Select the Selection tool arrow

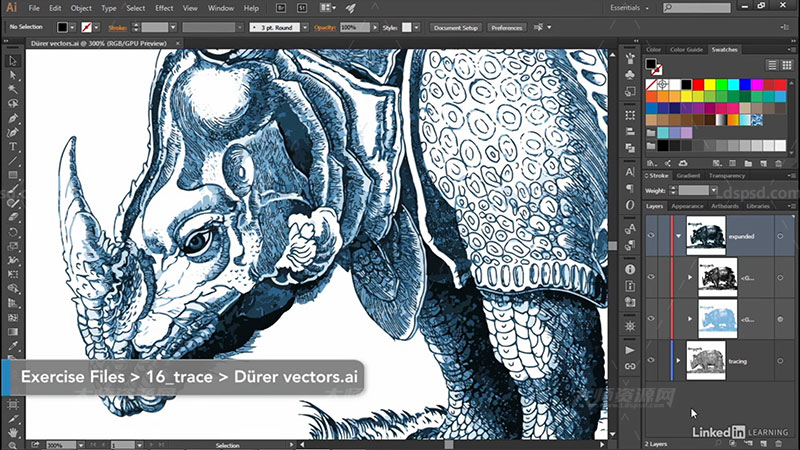click(13, 61)
